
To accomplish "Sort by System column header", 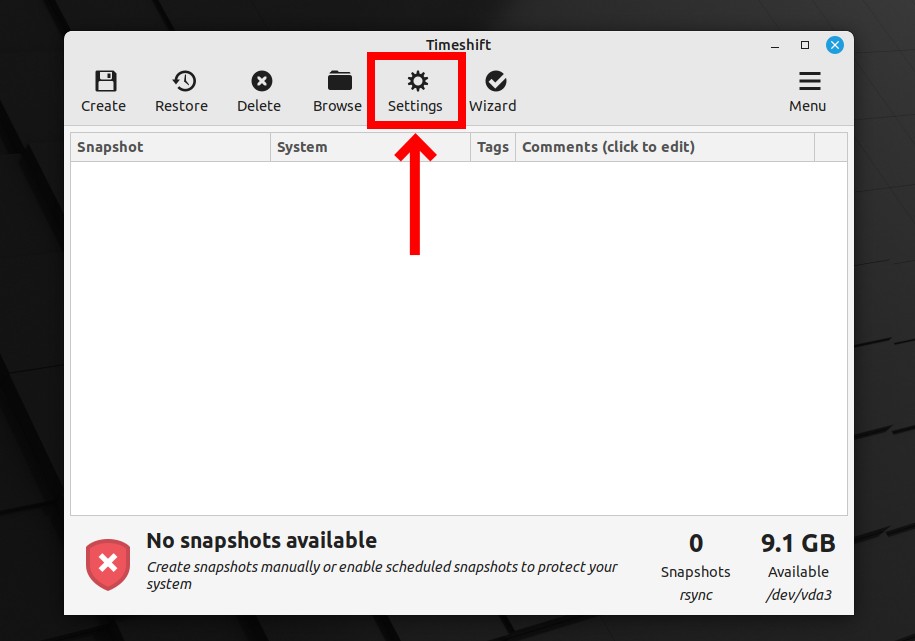I will [x=370, y=147].
